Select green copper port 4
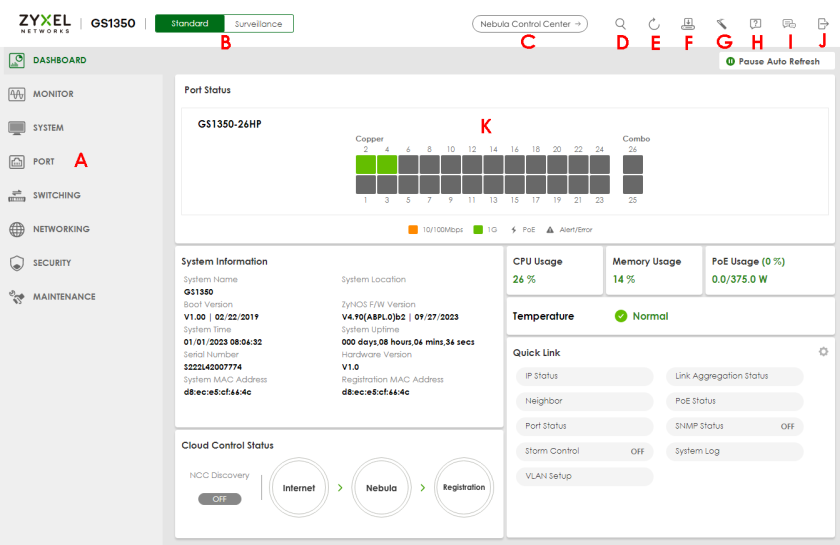The height and width of the screenshot is (545, 840). [x=387, y=165]
